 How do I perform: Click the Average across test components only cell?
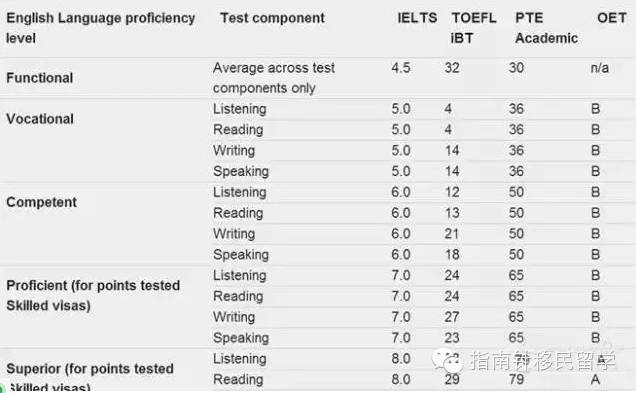coord(274,78)
